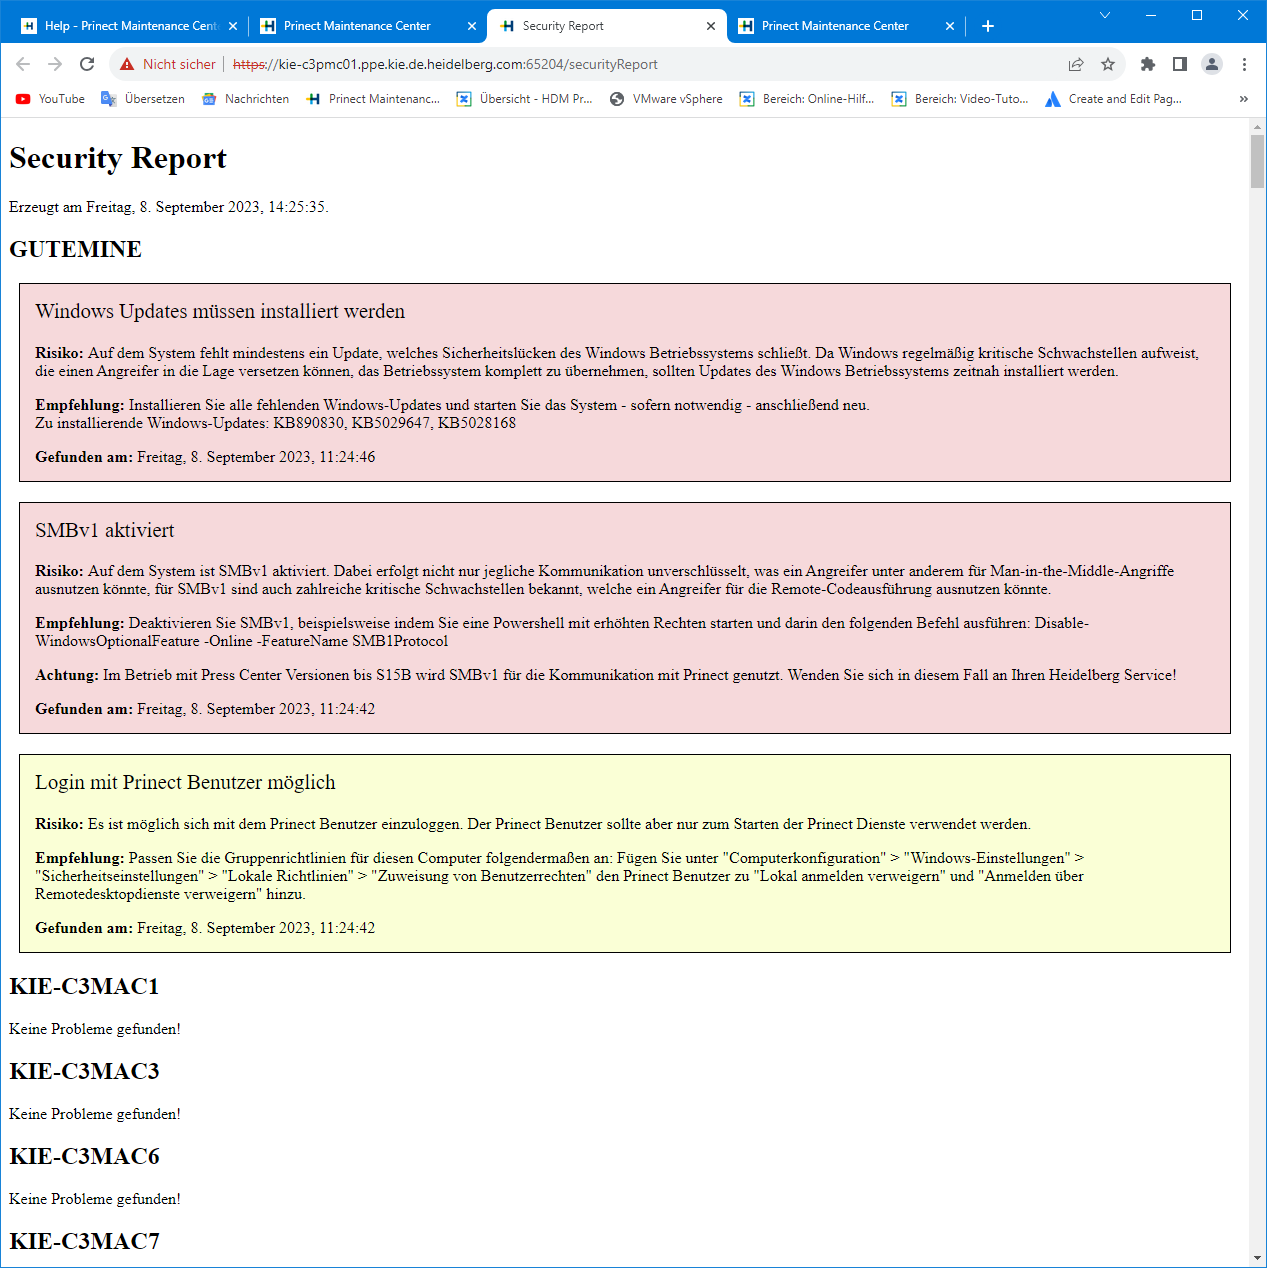Screen dimensions: 1267x1268
Task: Click the 'Security Report' heading
Action: [118, 158]
